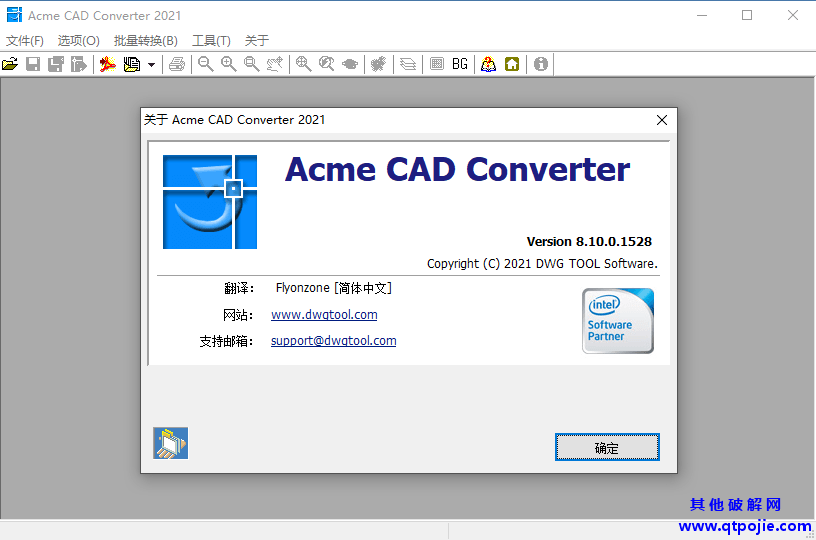Expand the dropdown arrow beside batch convert

151,65
